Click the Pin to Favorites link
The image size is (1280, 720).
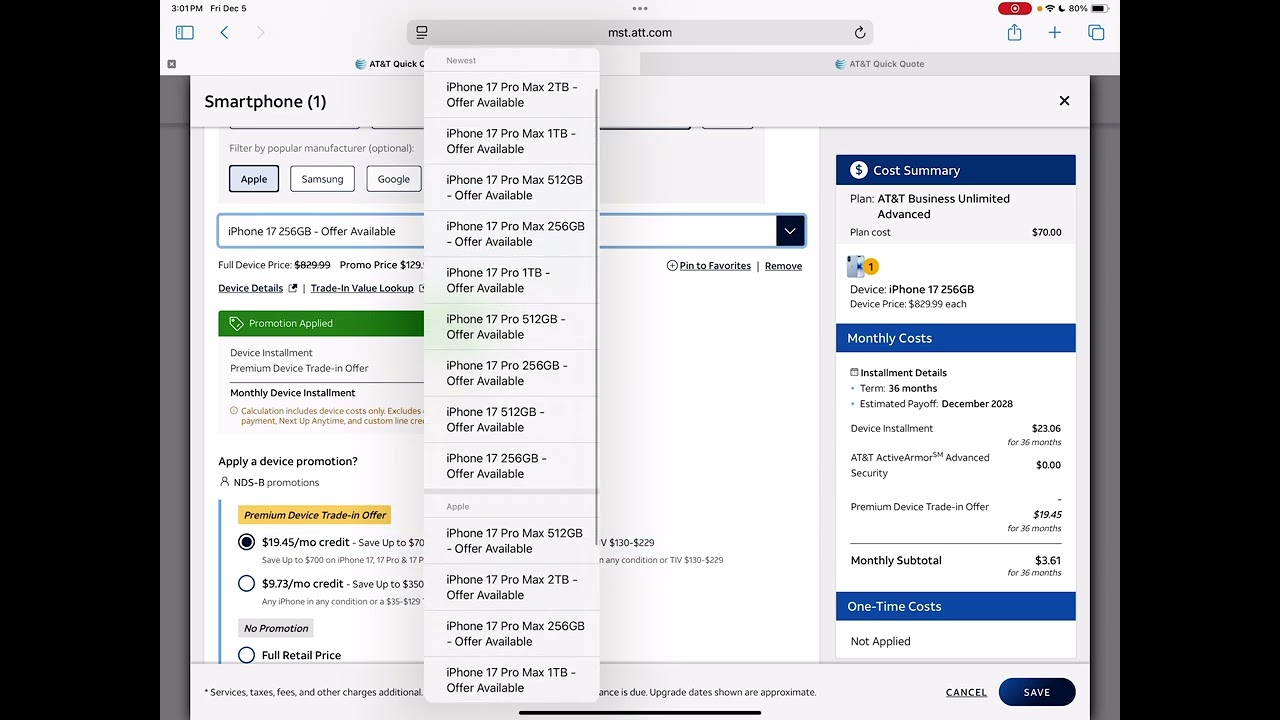coord(715,266)
